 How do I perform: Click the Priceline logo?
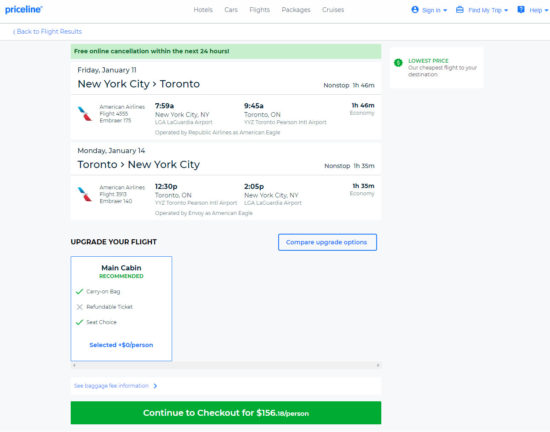point(24,10)
